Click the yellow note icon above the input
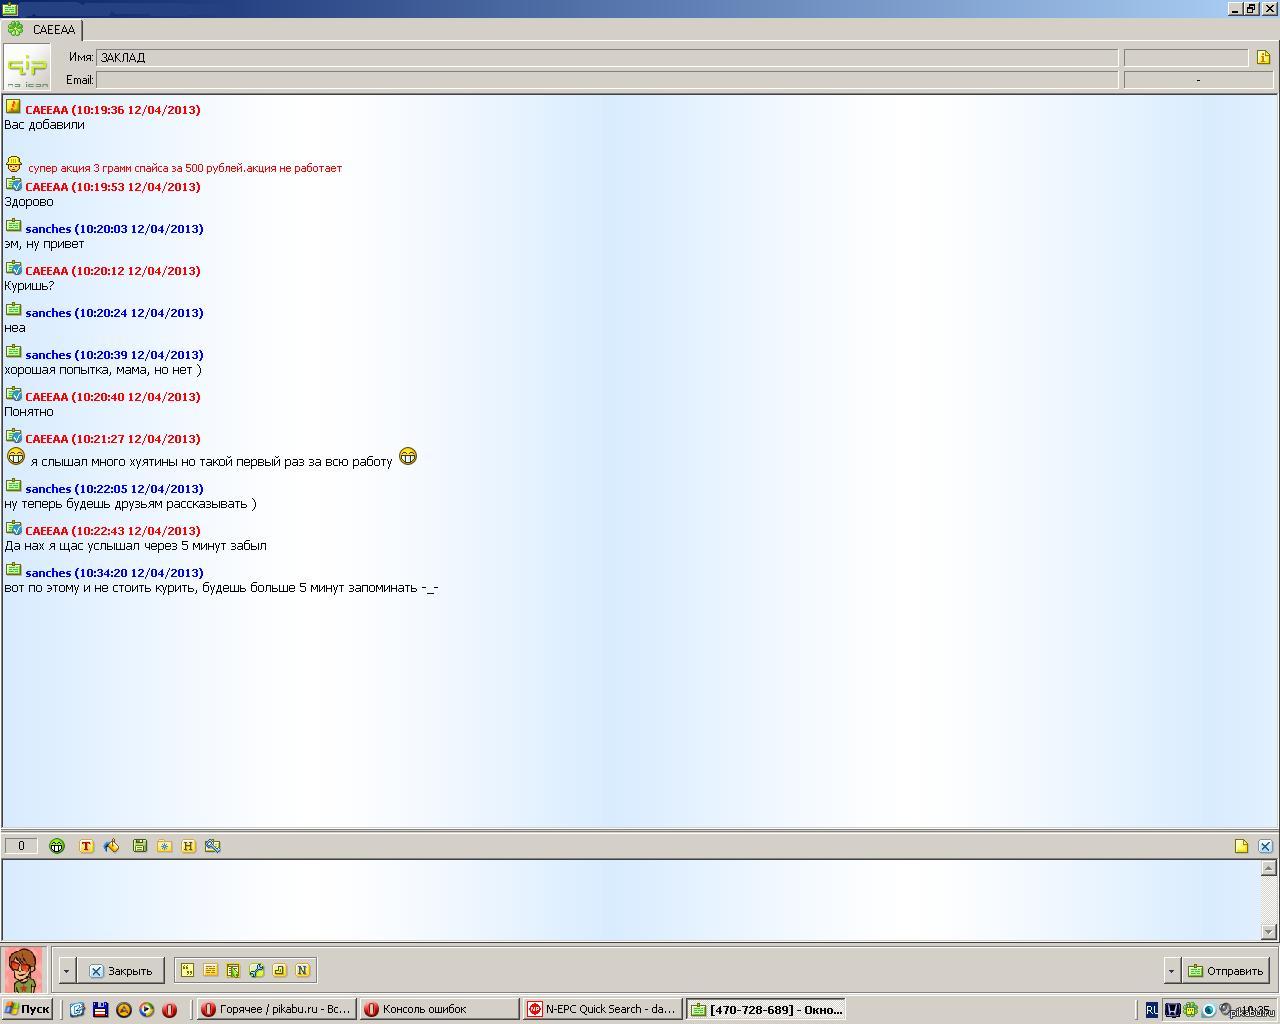The image size is (1280, 1024). (x=1241, y=846)
